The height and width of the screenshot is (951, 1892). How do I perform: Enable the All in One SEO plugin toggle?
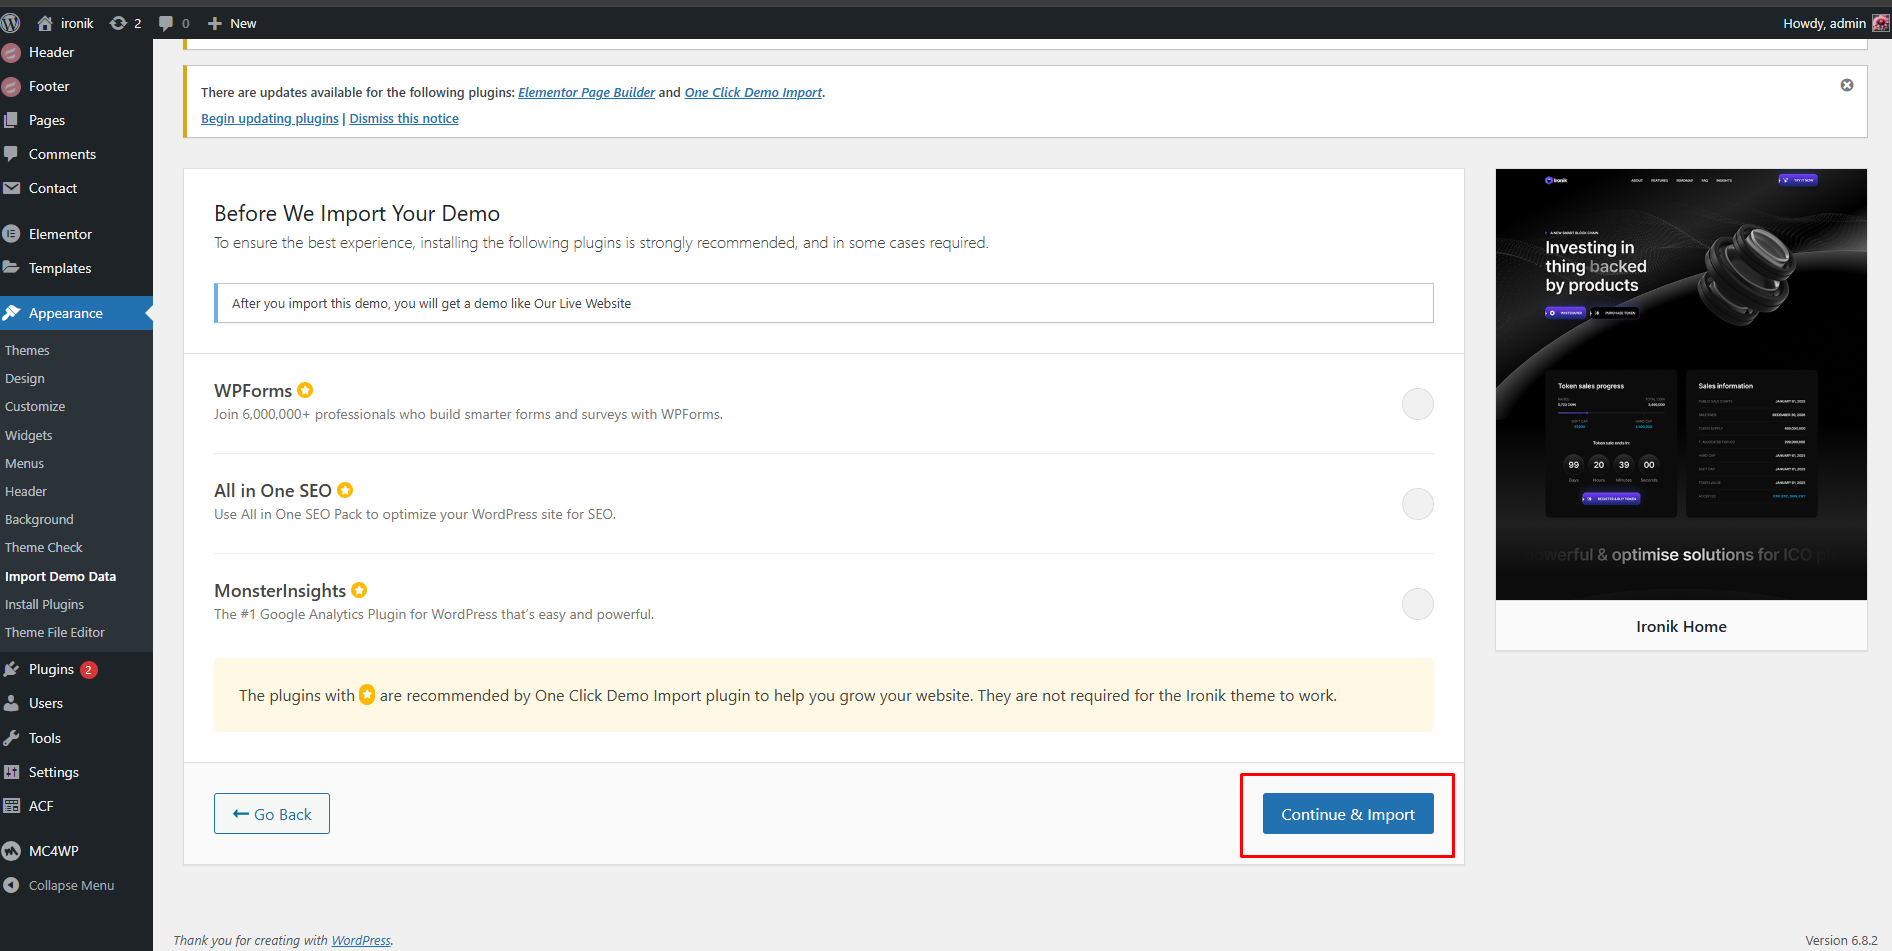coord(1417,504)
